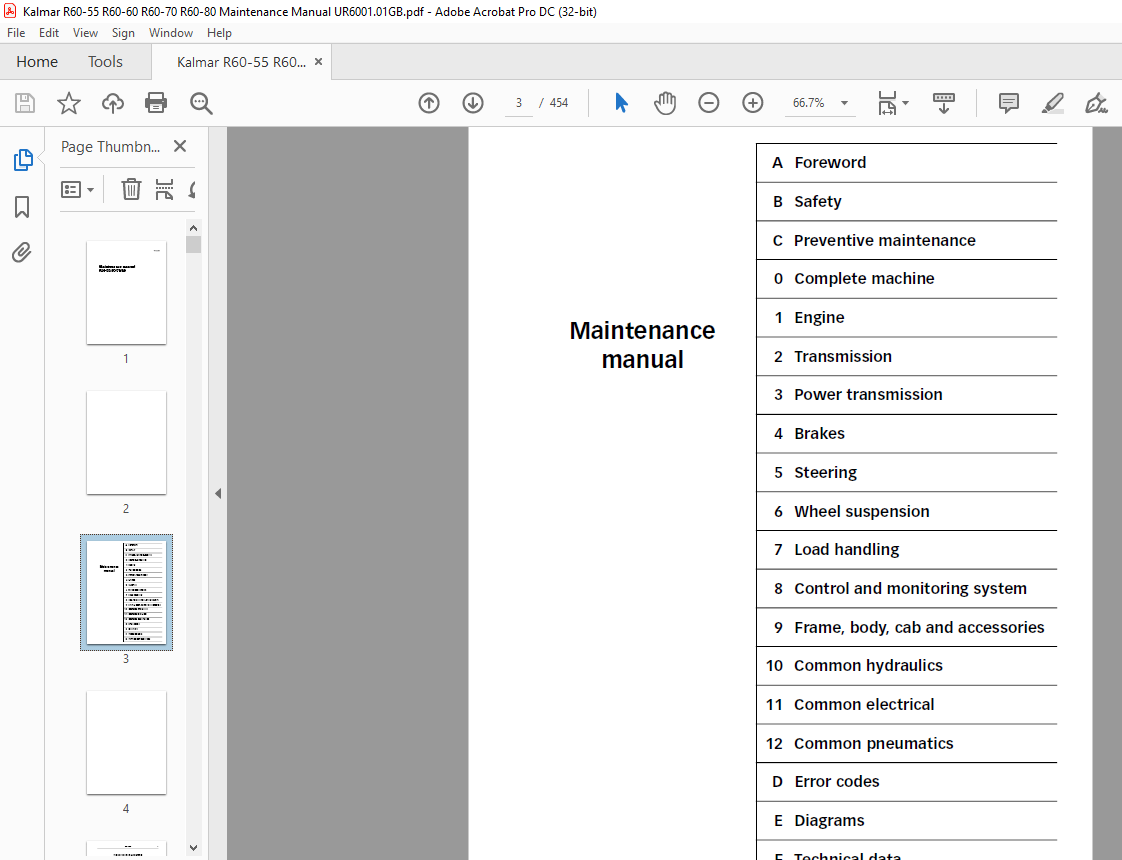Screen dimensions: 1122x860
Task: Zoom in with the plus button
Action: click(753, 103)
